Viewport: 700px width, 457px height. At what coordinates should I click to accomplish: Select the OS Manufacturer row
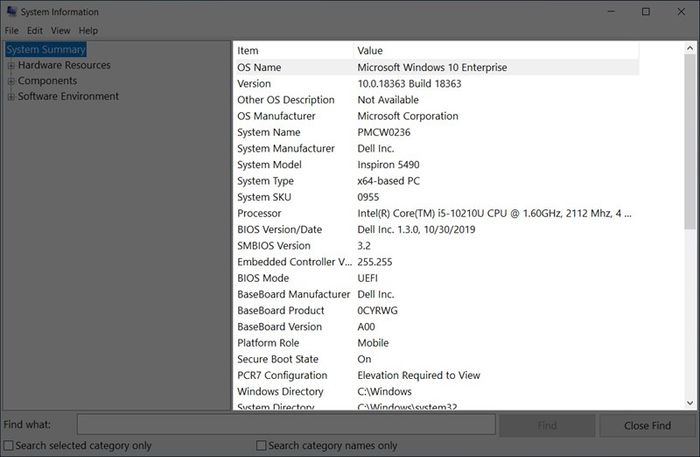click(x=436, y=116)
